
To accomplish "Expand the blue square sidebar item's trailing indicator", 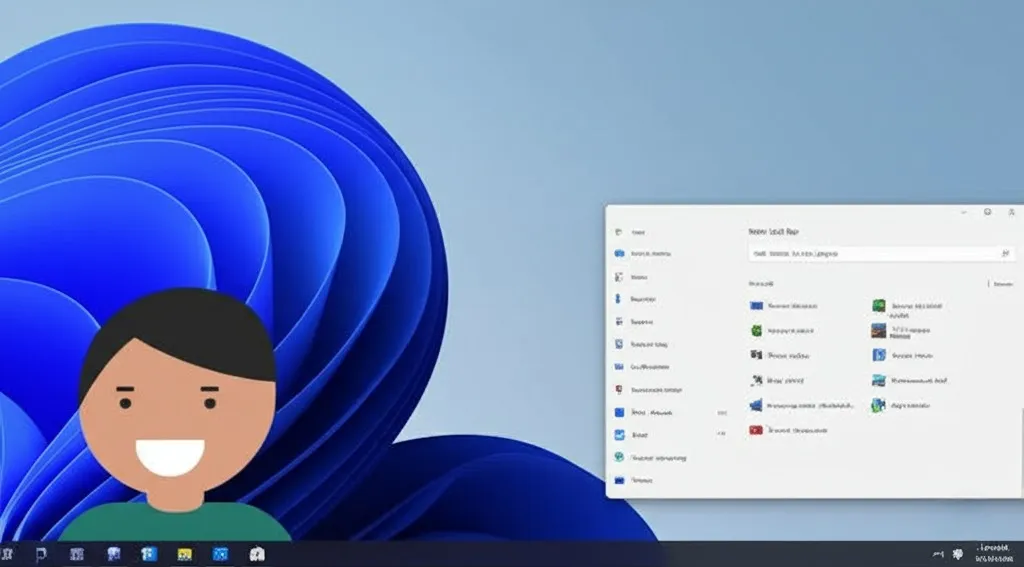I will coord(721,412).
